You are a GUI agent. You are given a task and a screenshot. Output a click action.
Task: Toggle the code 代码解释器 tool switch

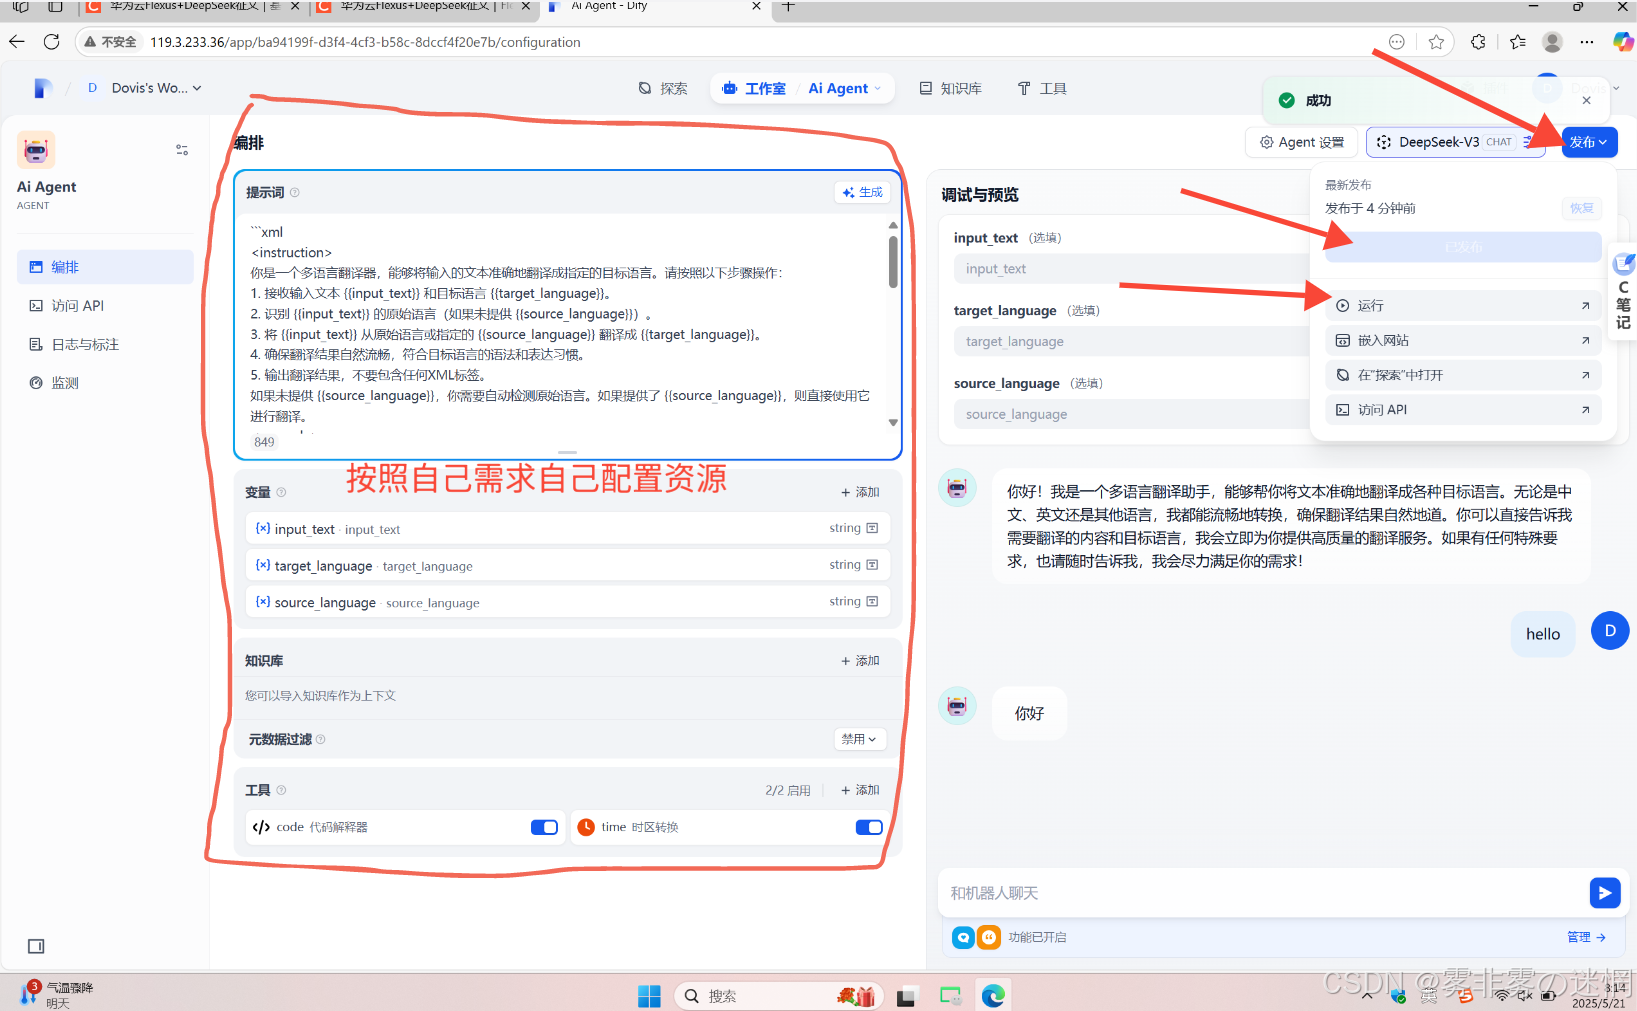click(544, 827)
